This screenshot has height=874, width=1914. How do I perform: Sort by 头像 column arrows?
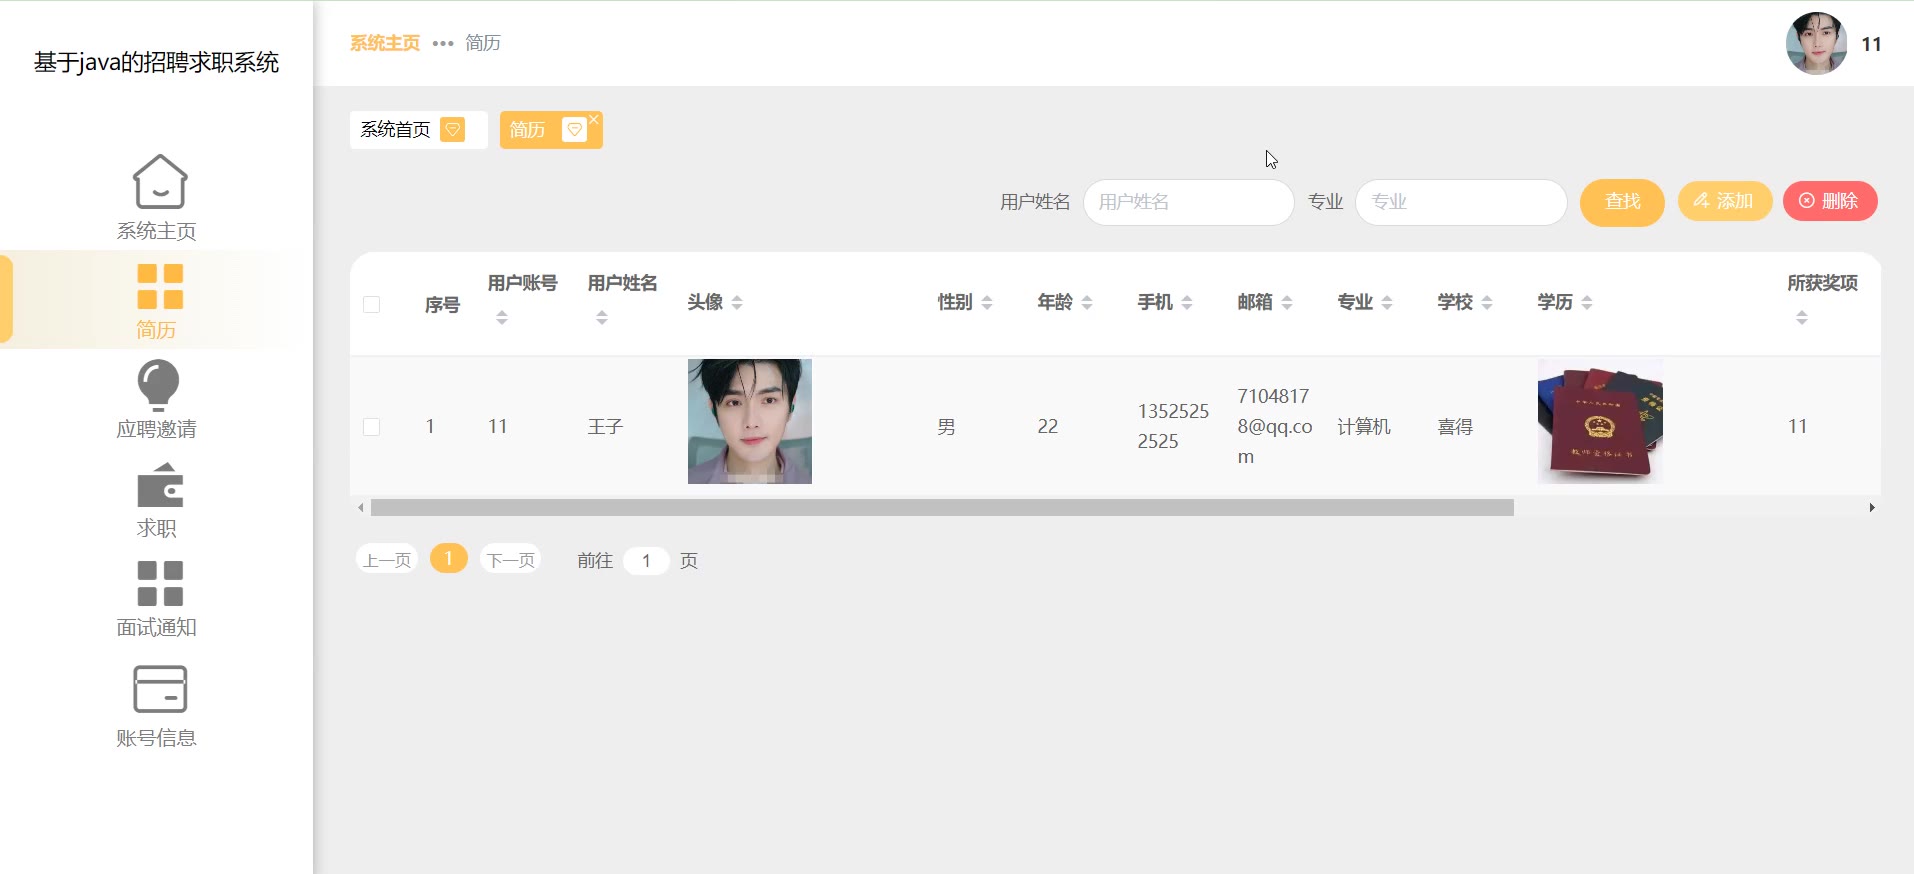(737, 302)
